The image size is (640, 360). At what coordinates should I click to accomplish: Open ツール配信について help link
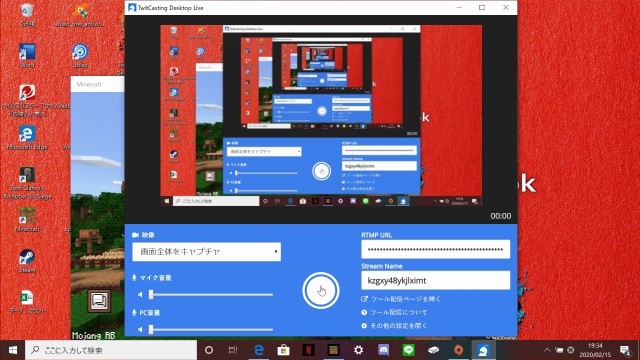coord(394,312)
